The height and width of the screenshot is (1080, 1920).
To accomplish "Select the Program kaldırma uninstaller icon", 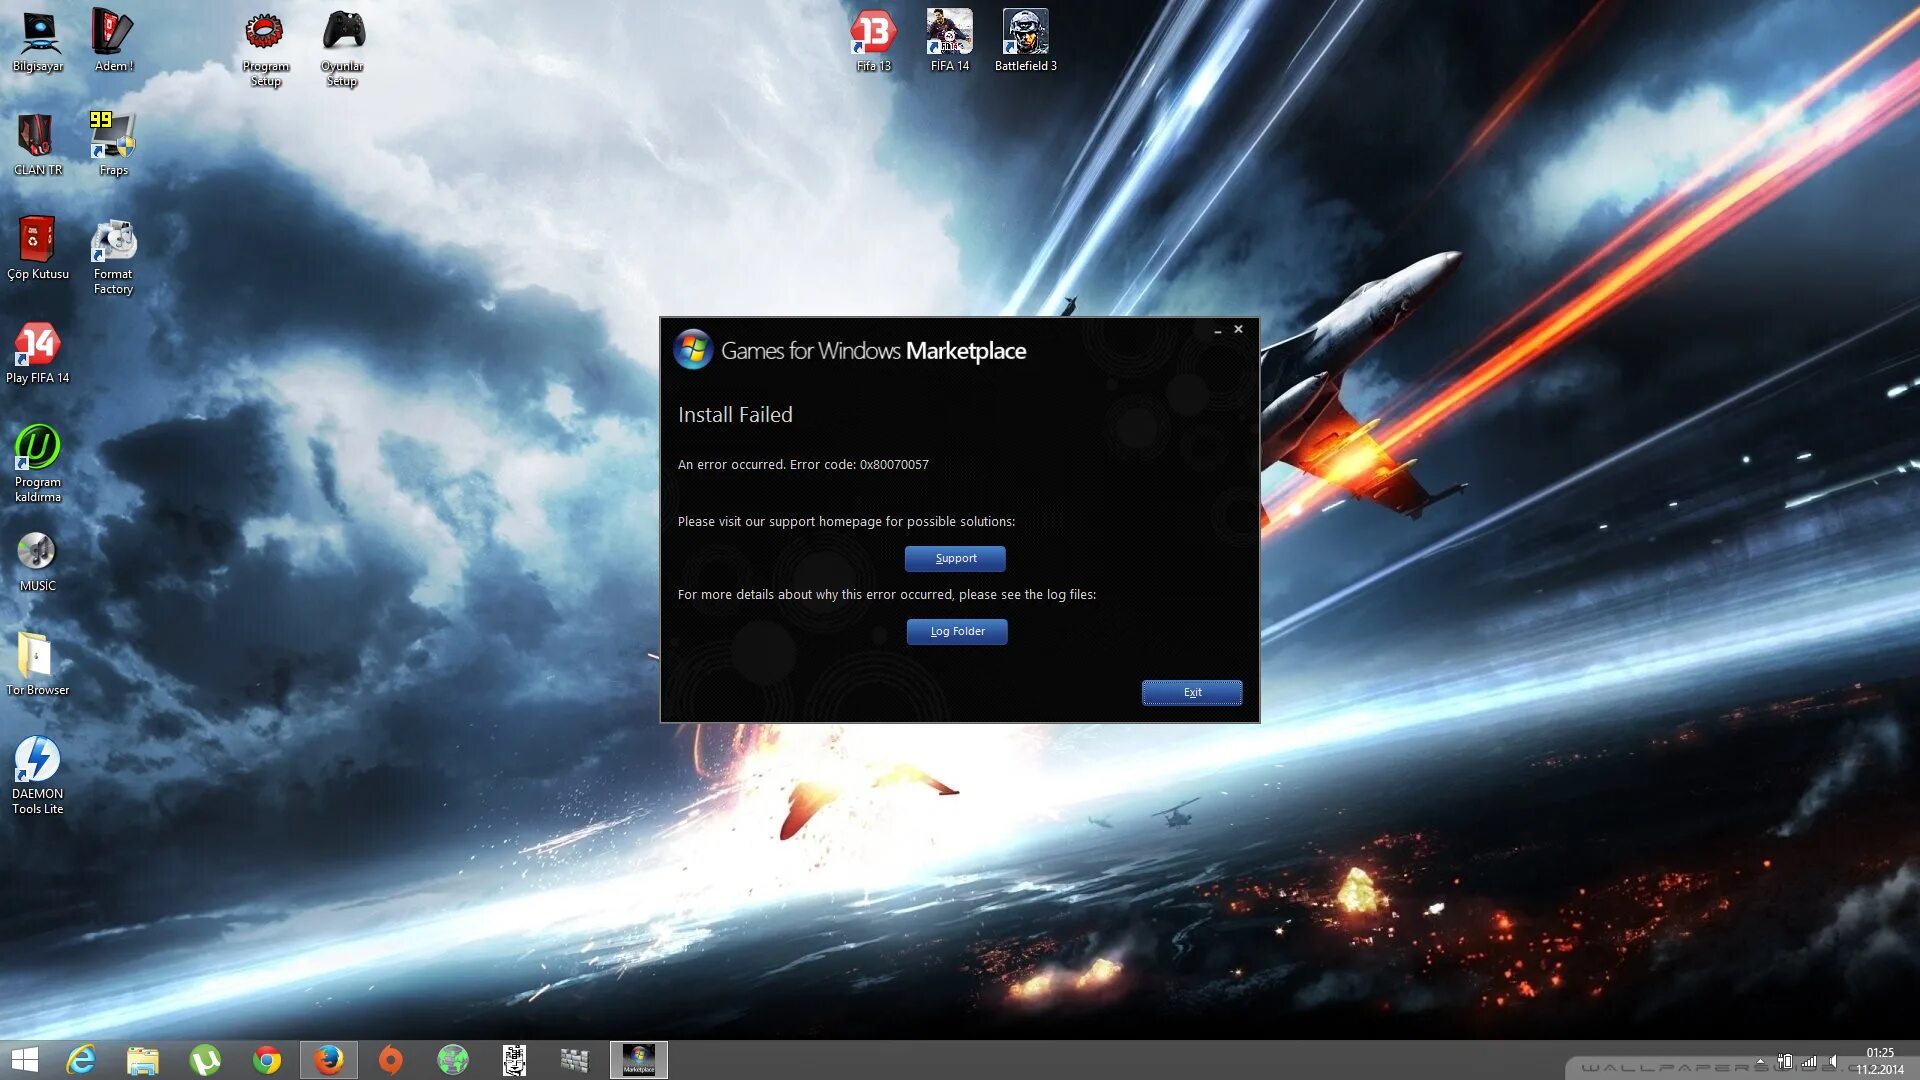I will (38, 463).
